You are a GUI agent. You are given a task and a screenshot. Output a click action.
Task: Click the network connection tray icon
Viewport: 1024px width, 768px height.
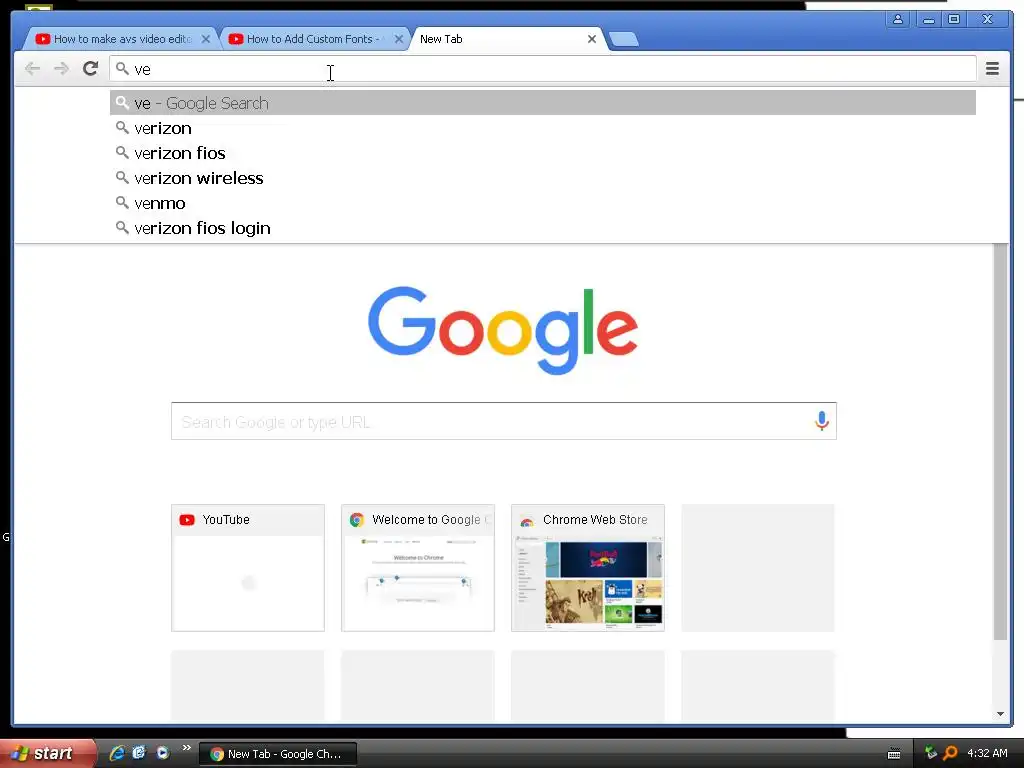931,753
